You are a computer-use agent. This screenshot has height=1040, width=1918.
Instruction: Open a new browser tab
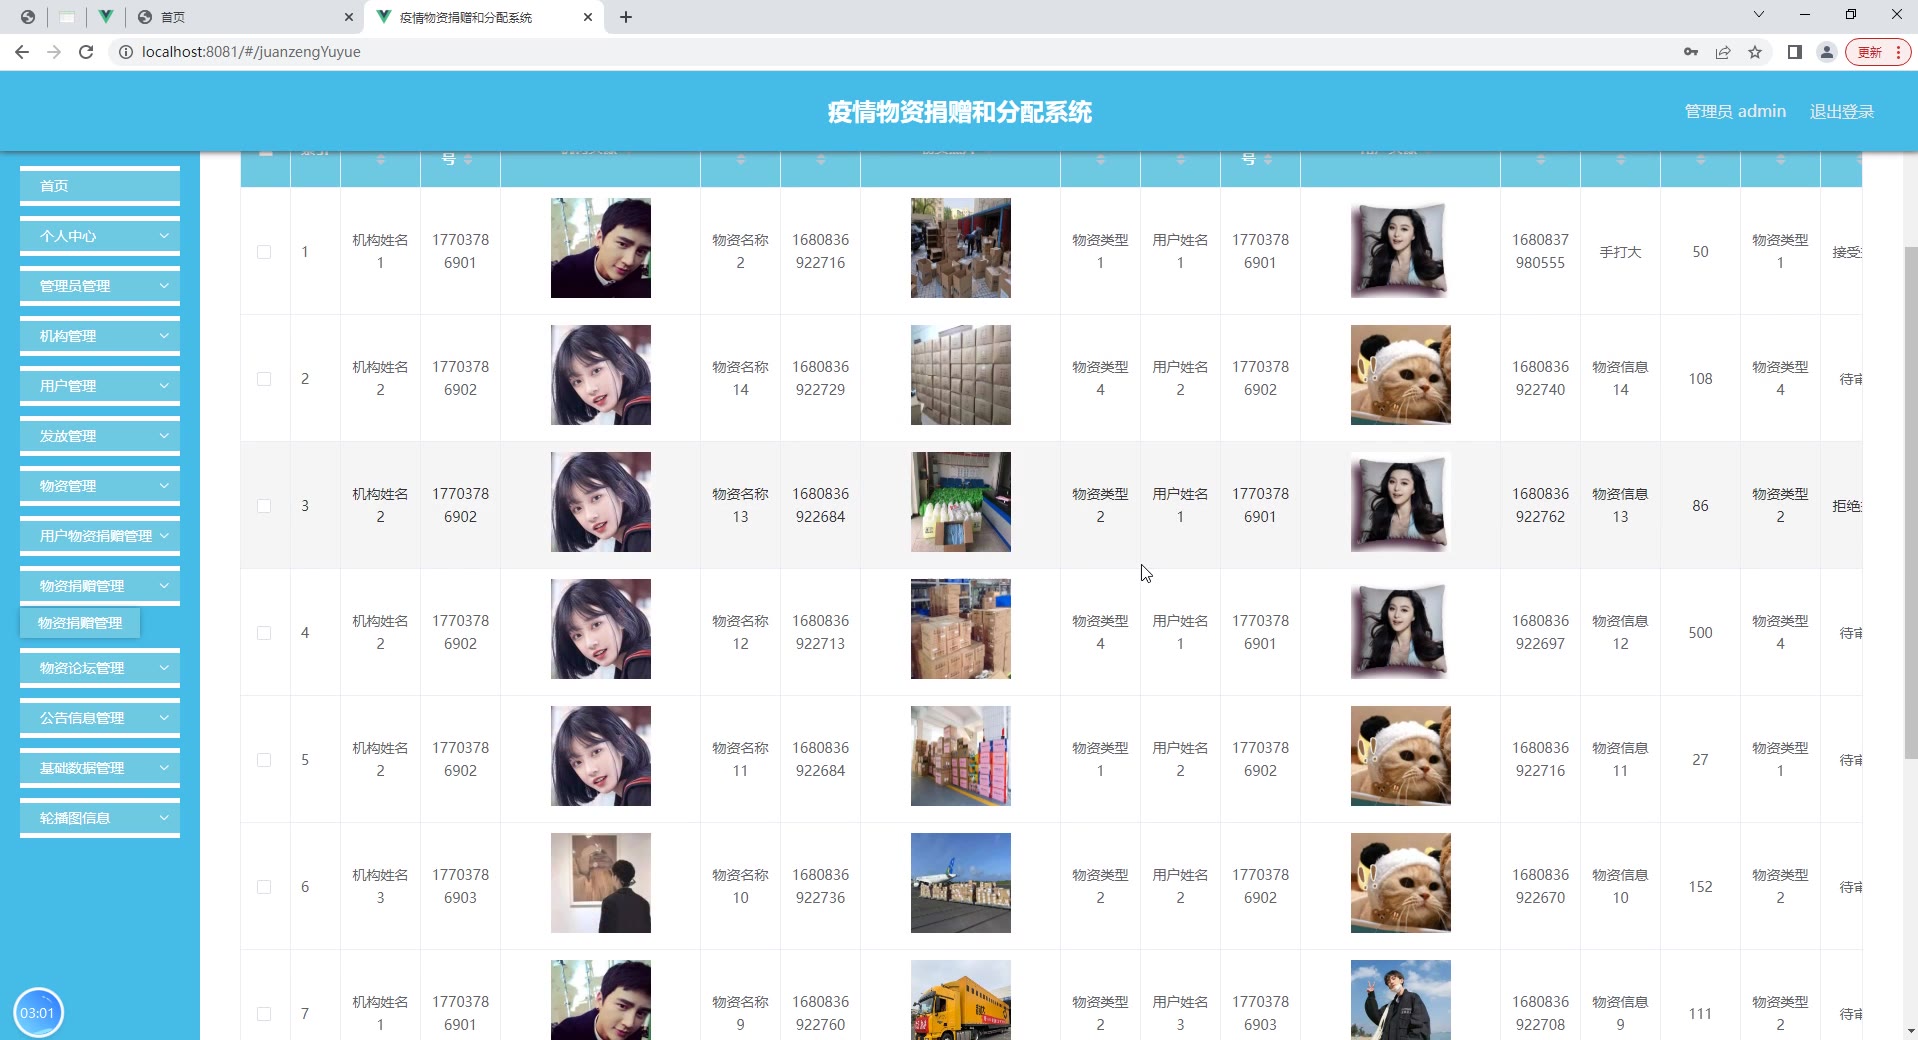coord(626,17)
